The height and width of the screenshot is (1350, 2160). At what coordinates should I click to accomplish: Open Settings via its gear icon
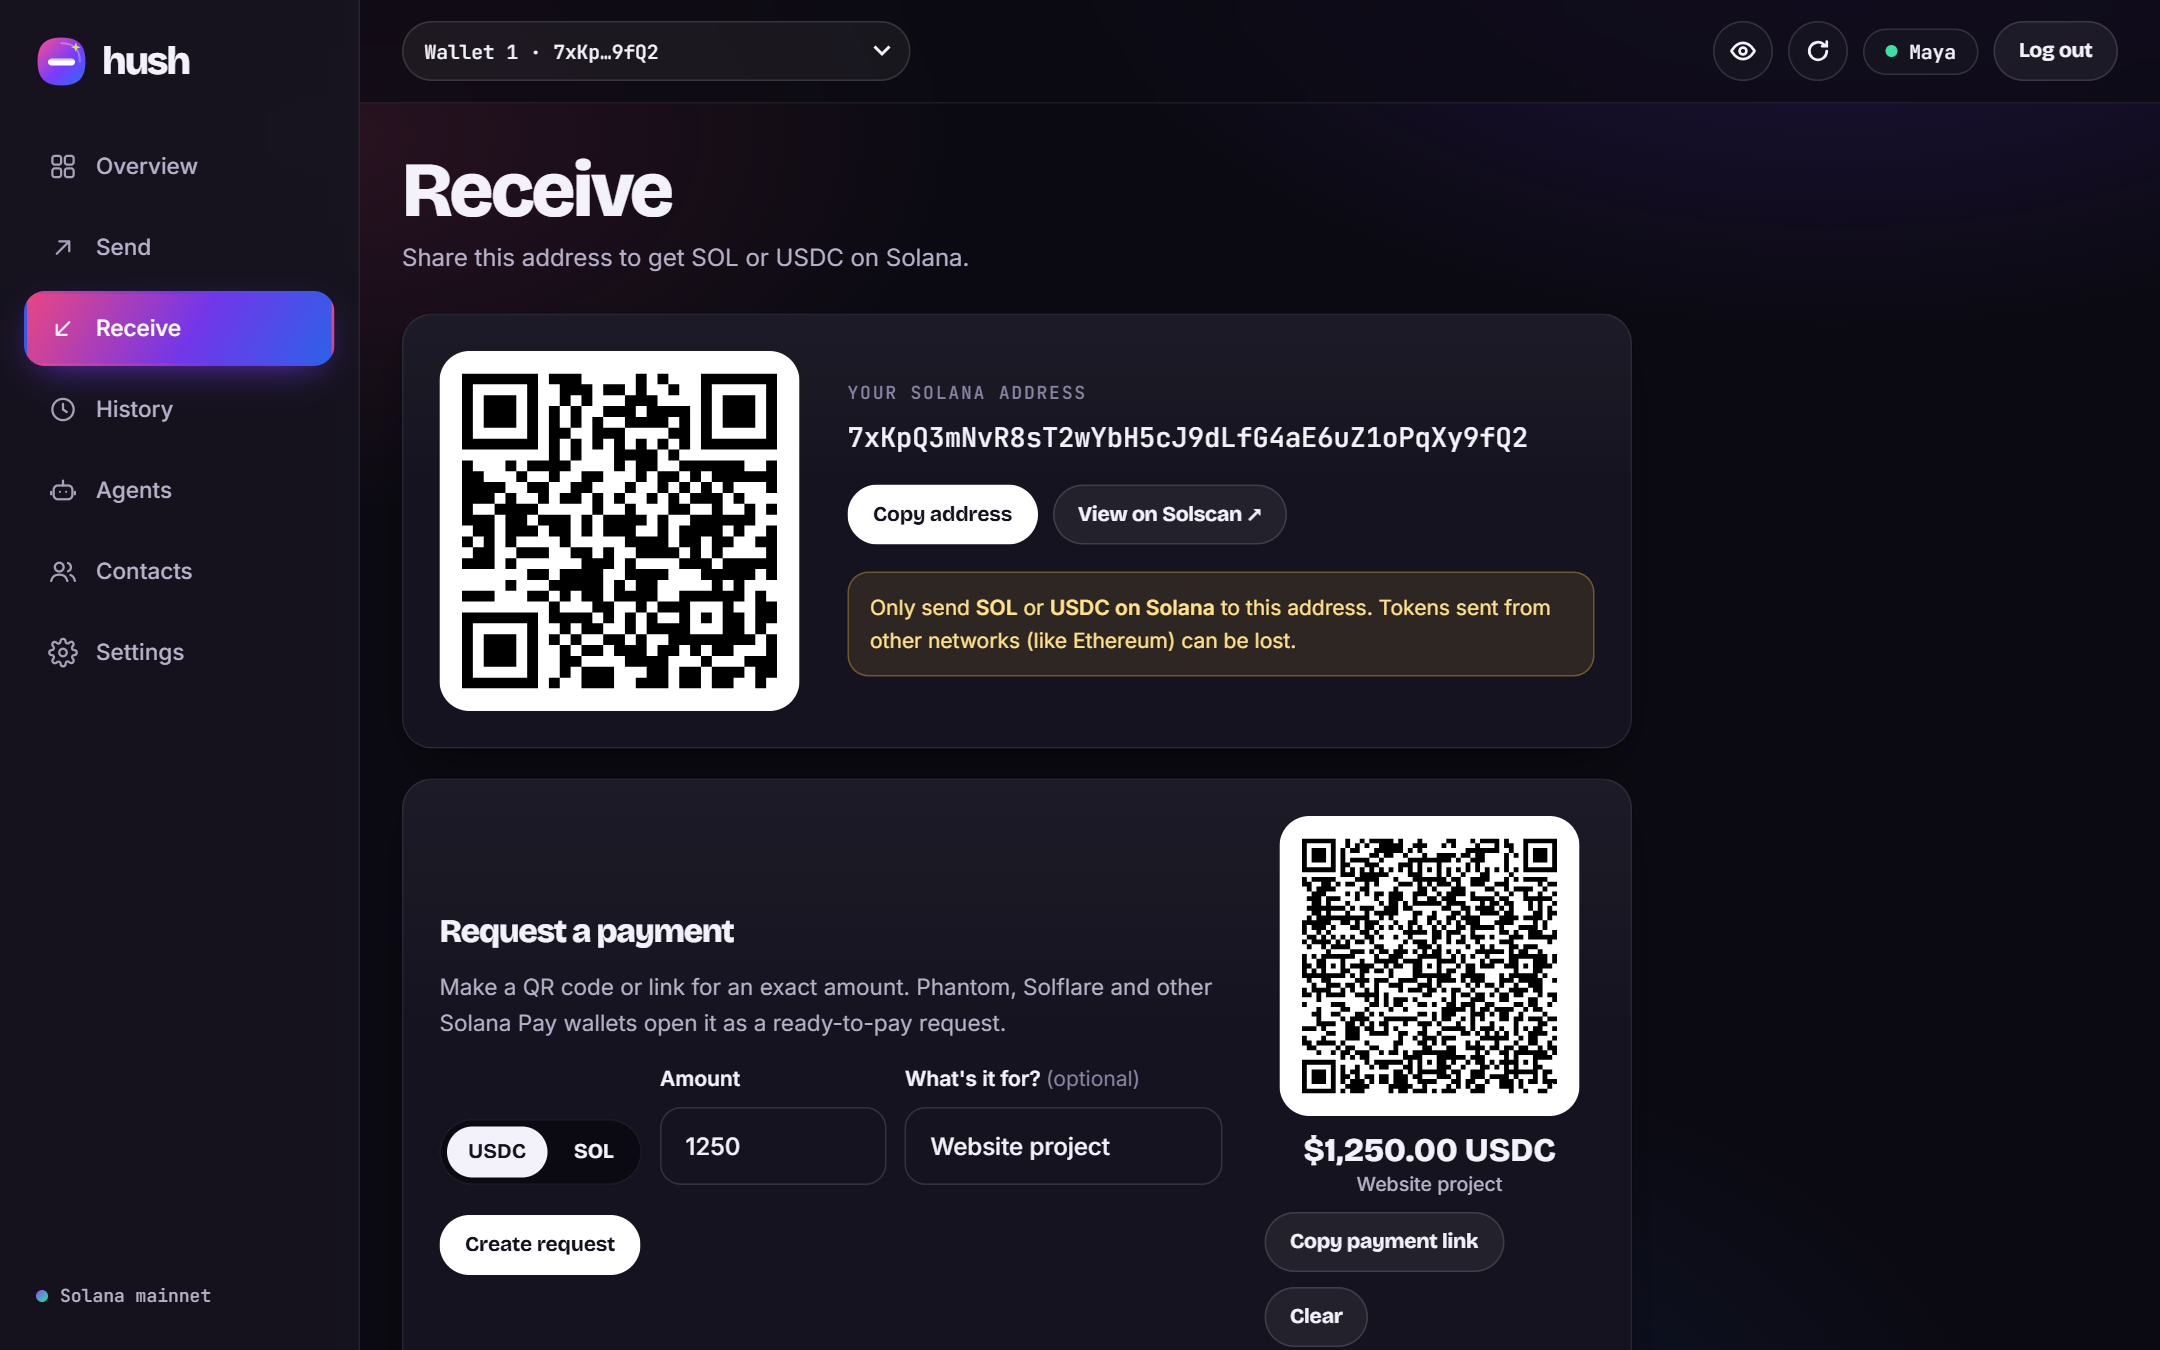[63, 652]
